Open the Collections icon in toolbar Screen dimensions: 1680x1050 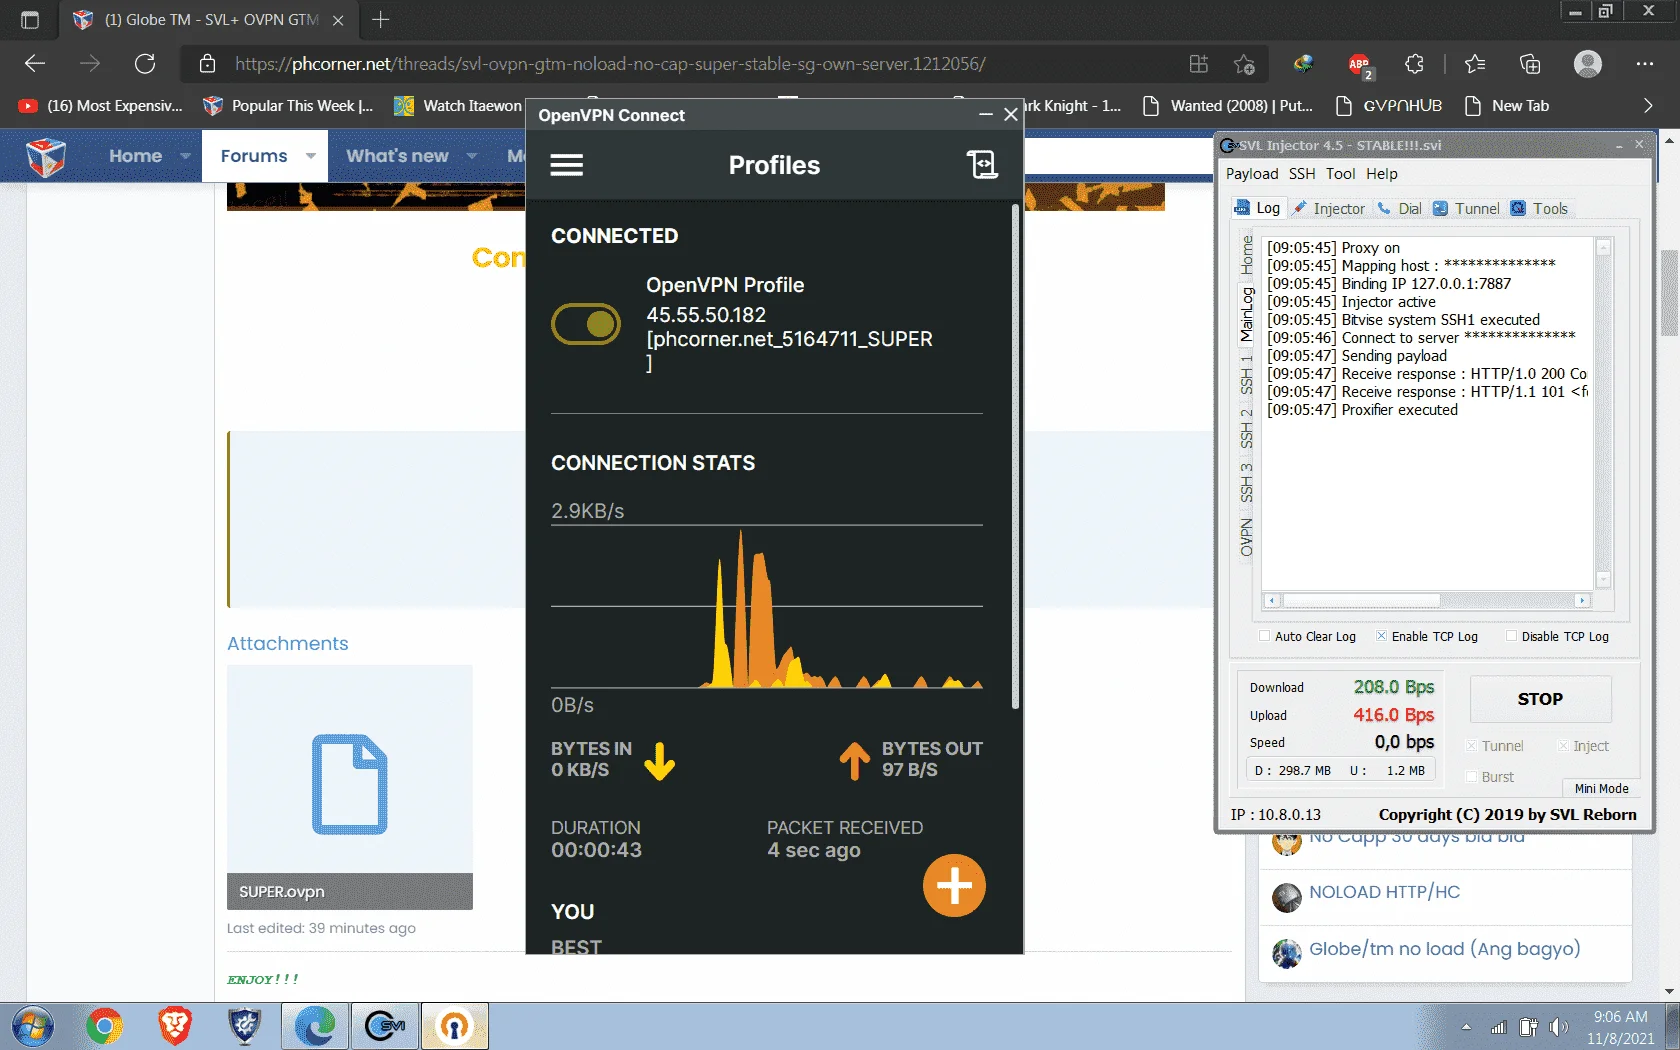pyautogui.click(x=1530, y=64)
